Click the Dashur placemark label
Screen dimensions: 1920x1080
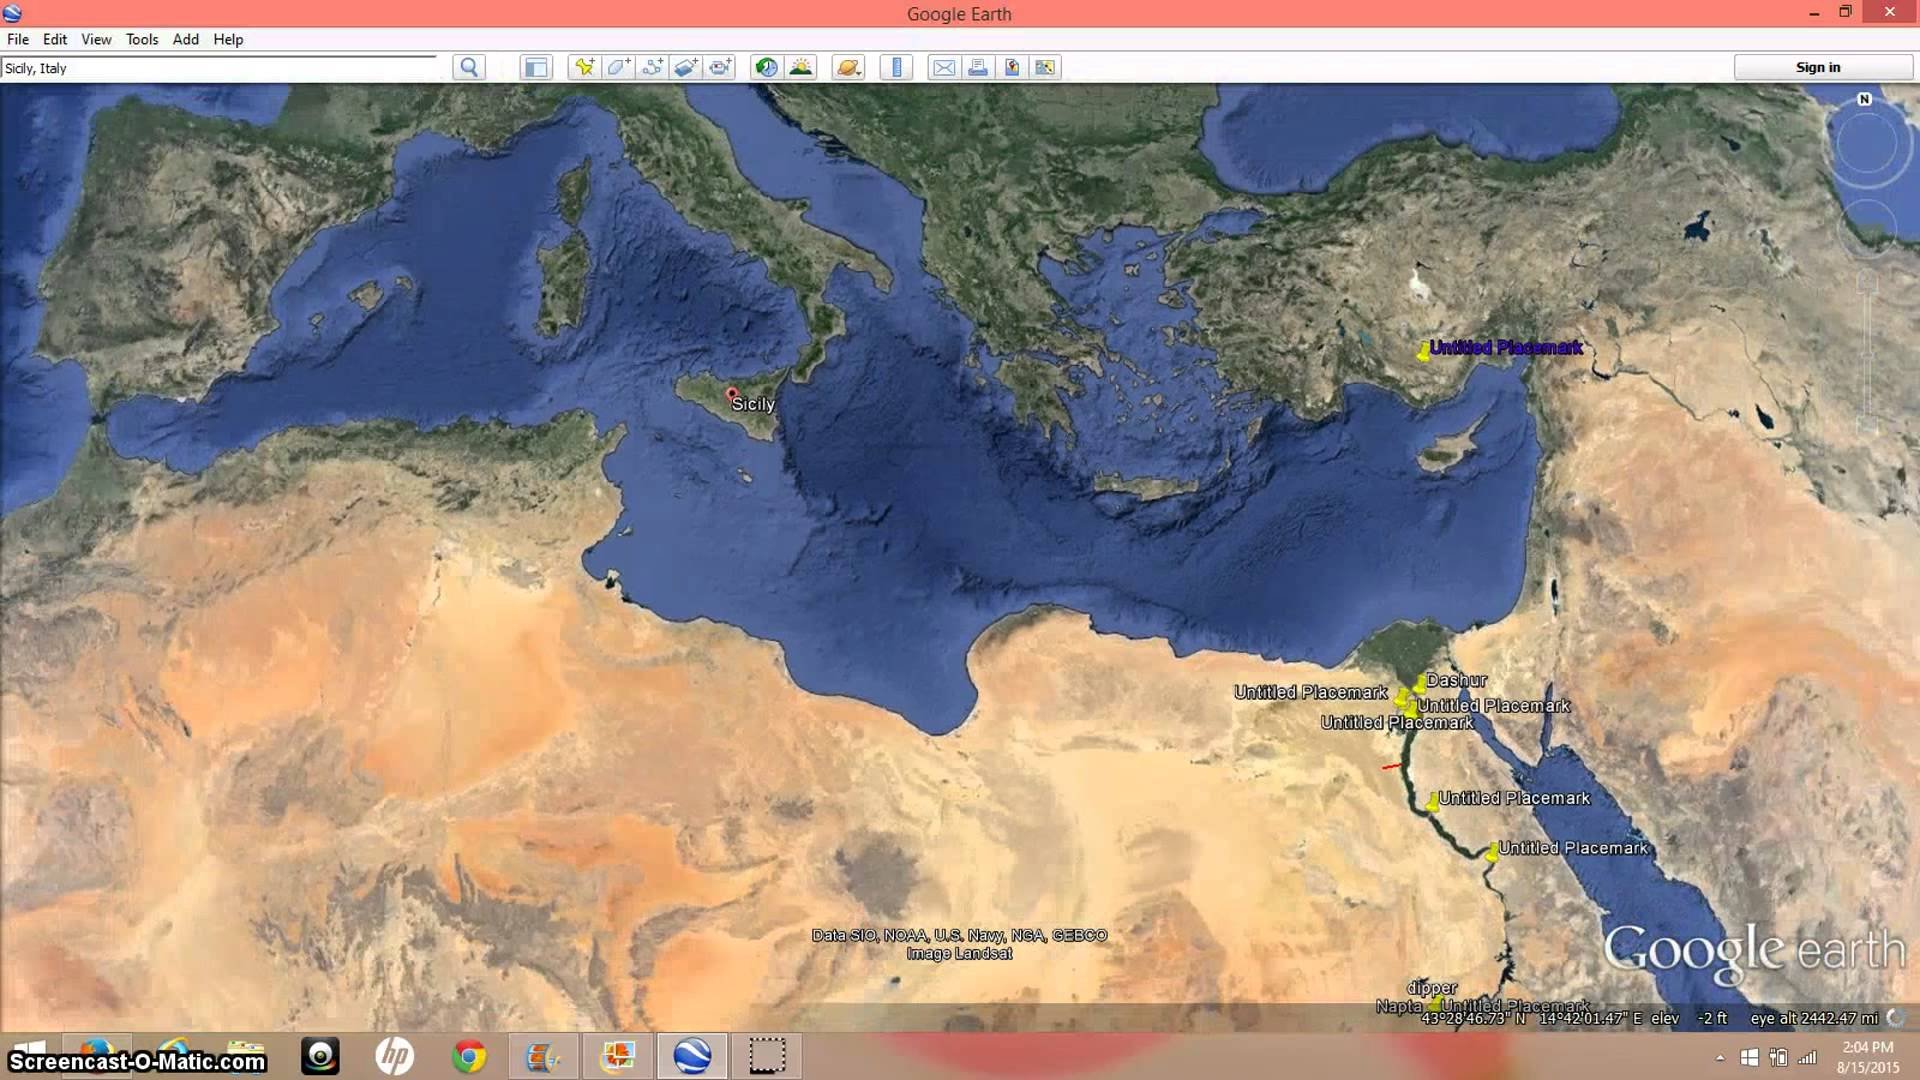[1456, 680]
